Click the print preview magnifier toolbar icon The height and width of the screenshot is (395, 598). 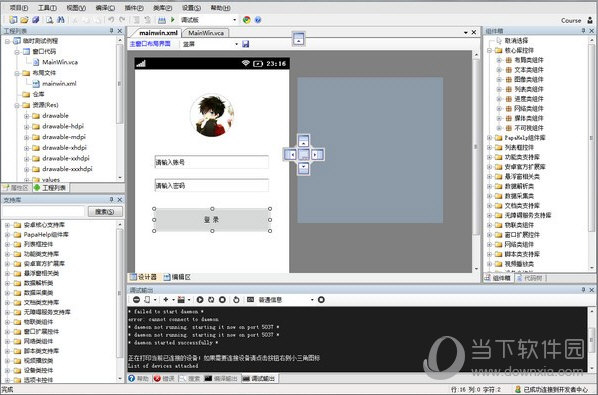point(50,20)
